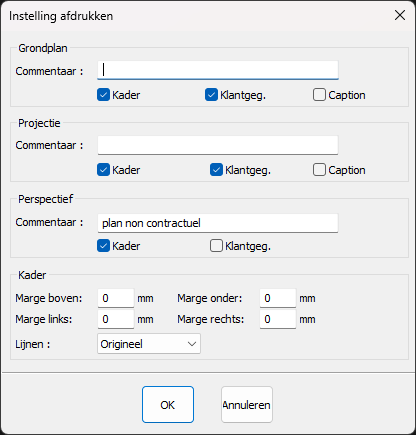Click the Marge onder value field

click(x=278, y=298)
